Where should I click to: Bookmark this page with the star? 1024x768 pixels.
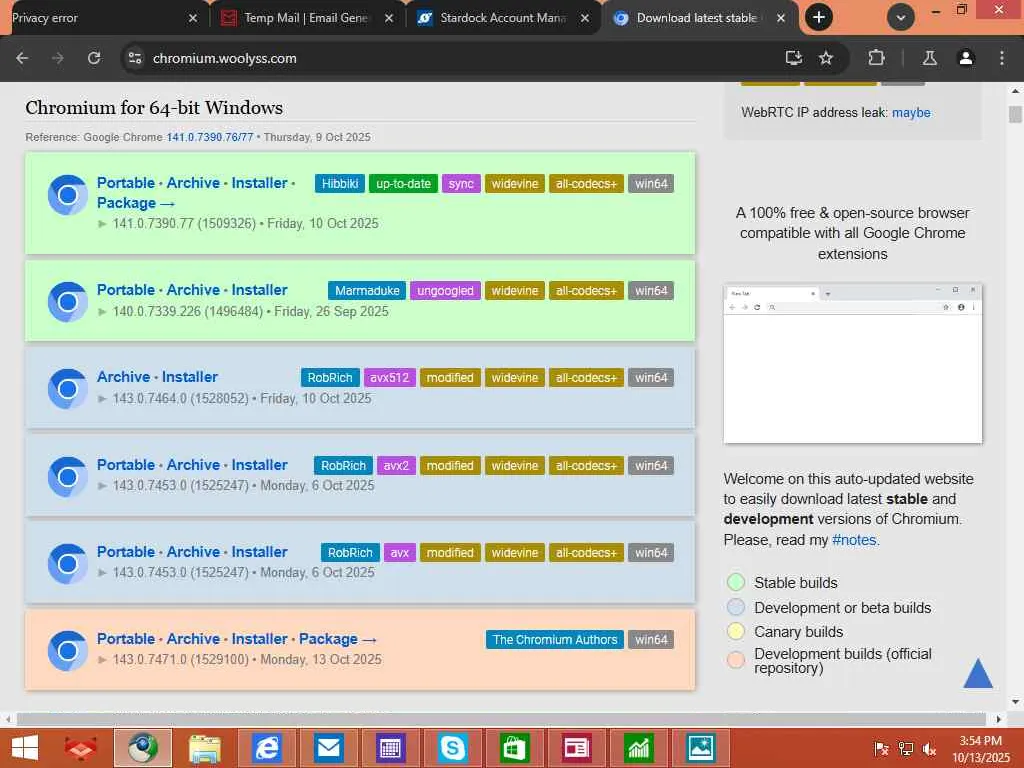(x=826, y=58)
